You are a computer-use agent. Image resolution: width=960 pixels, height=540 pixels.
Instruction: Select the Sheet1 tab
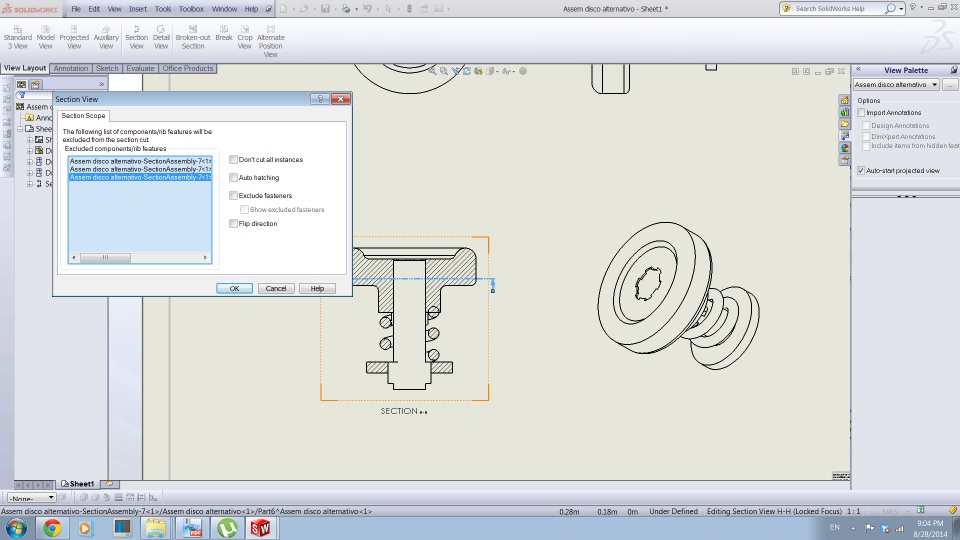coord(77,484)
